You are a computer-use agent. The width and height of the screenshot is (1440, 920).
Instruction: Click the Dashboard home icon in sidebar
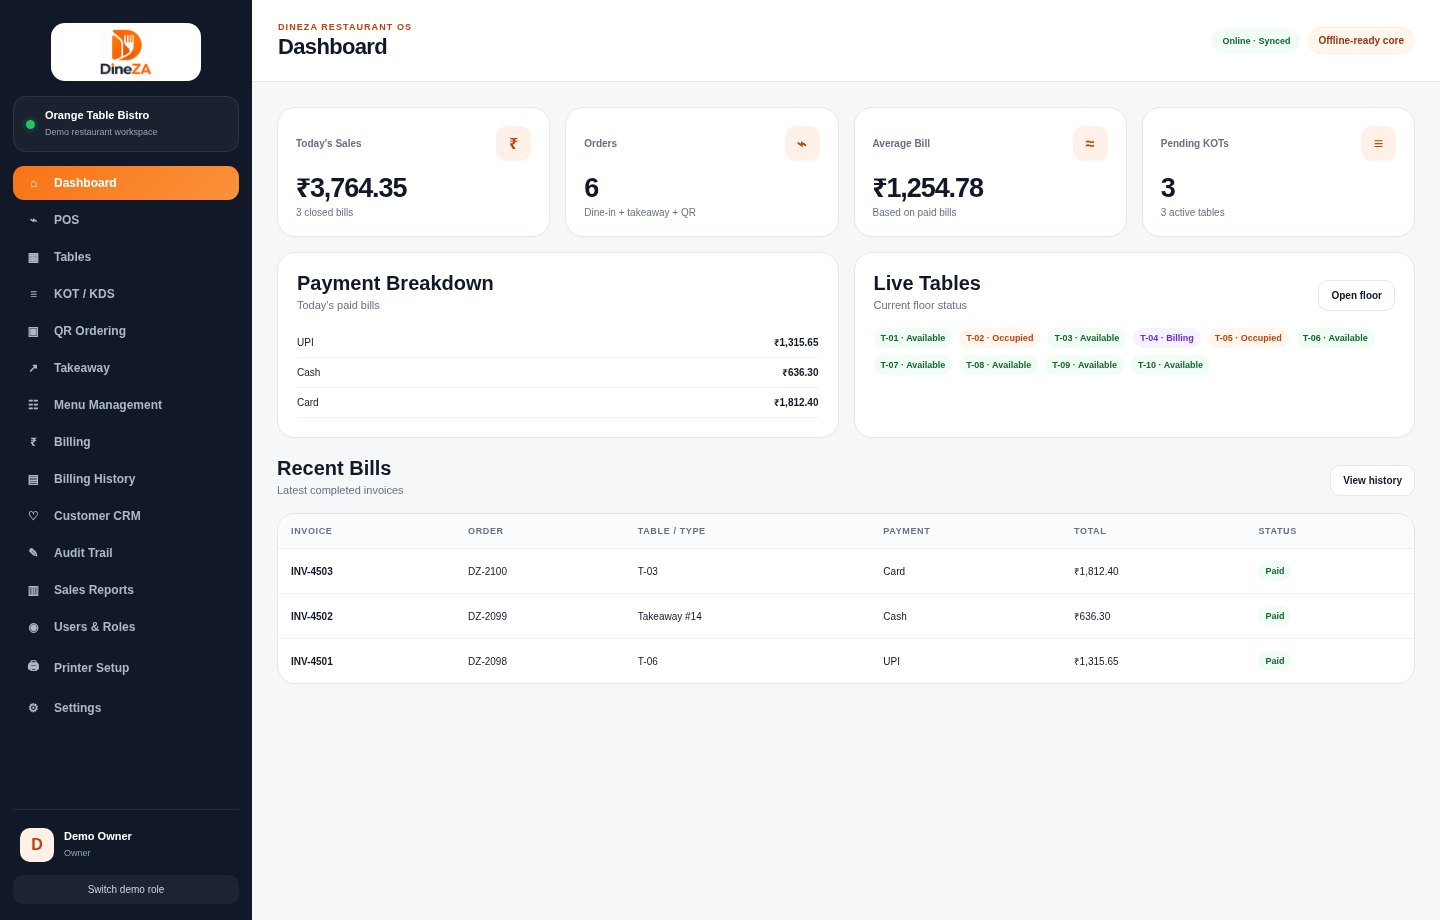tap(33, 183)
